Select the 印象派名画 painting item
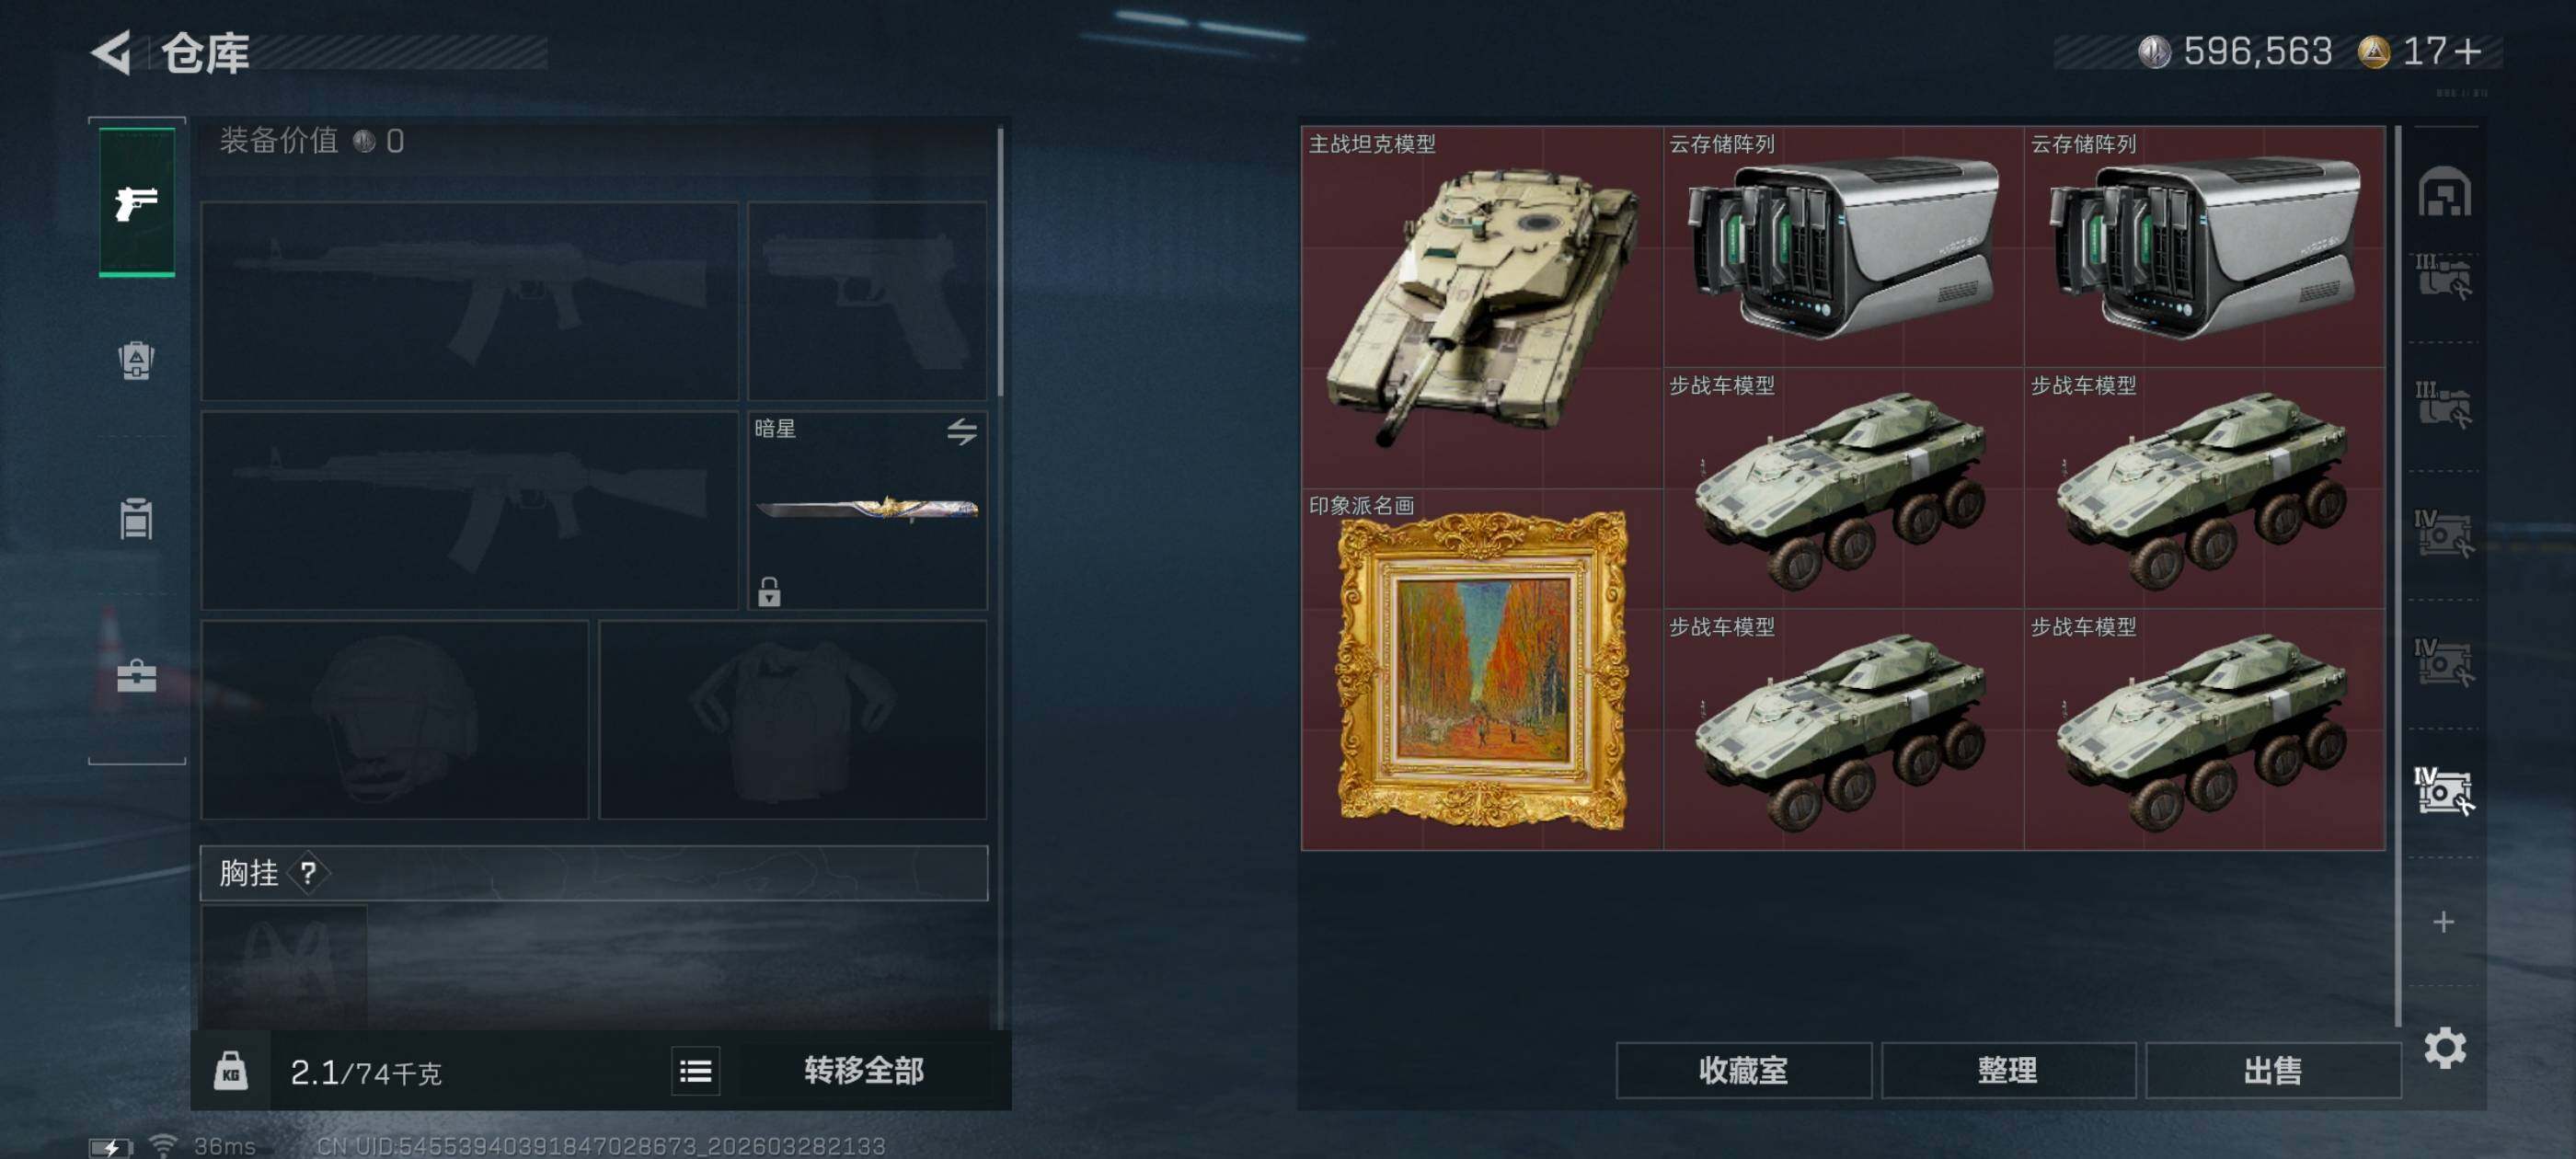Viewport: 2576px width, 1159px height. pyautogui.click(x=1482, y=669)
